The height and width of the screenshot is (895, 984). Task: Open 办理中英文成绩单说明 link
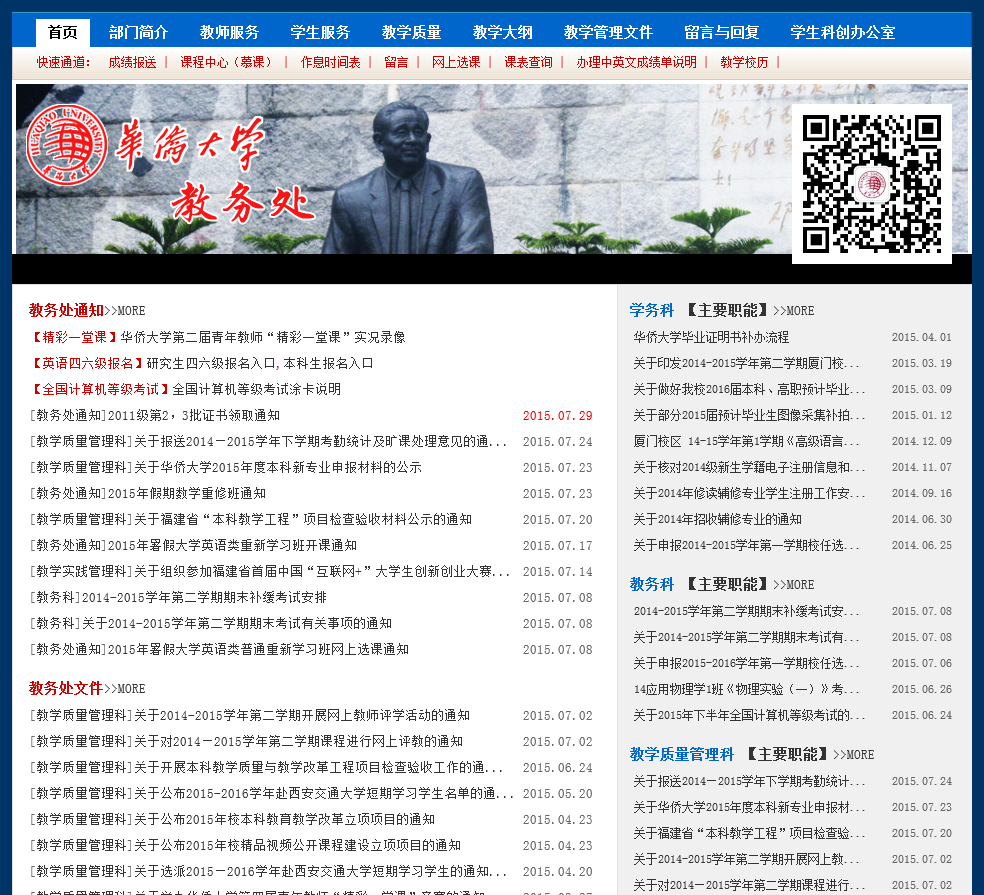click(636, 62)
